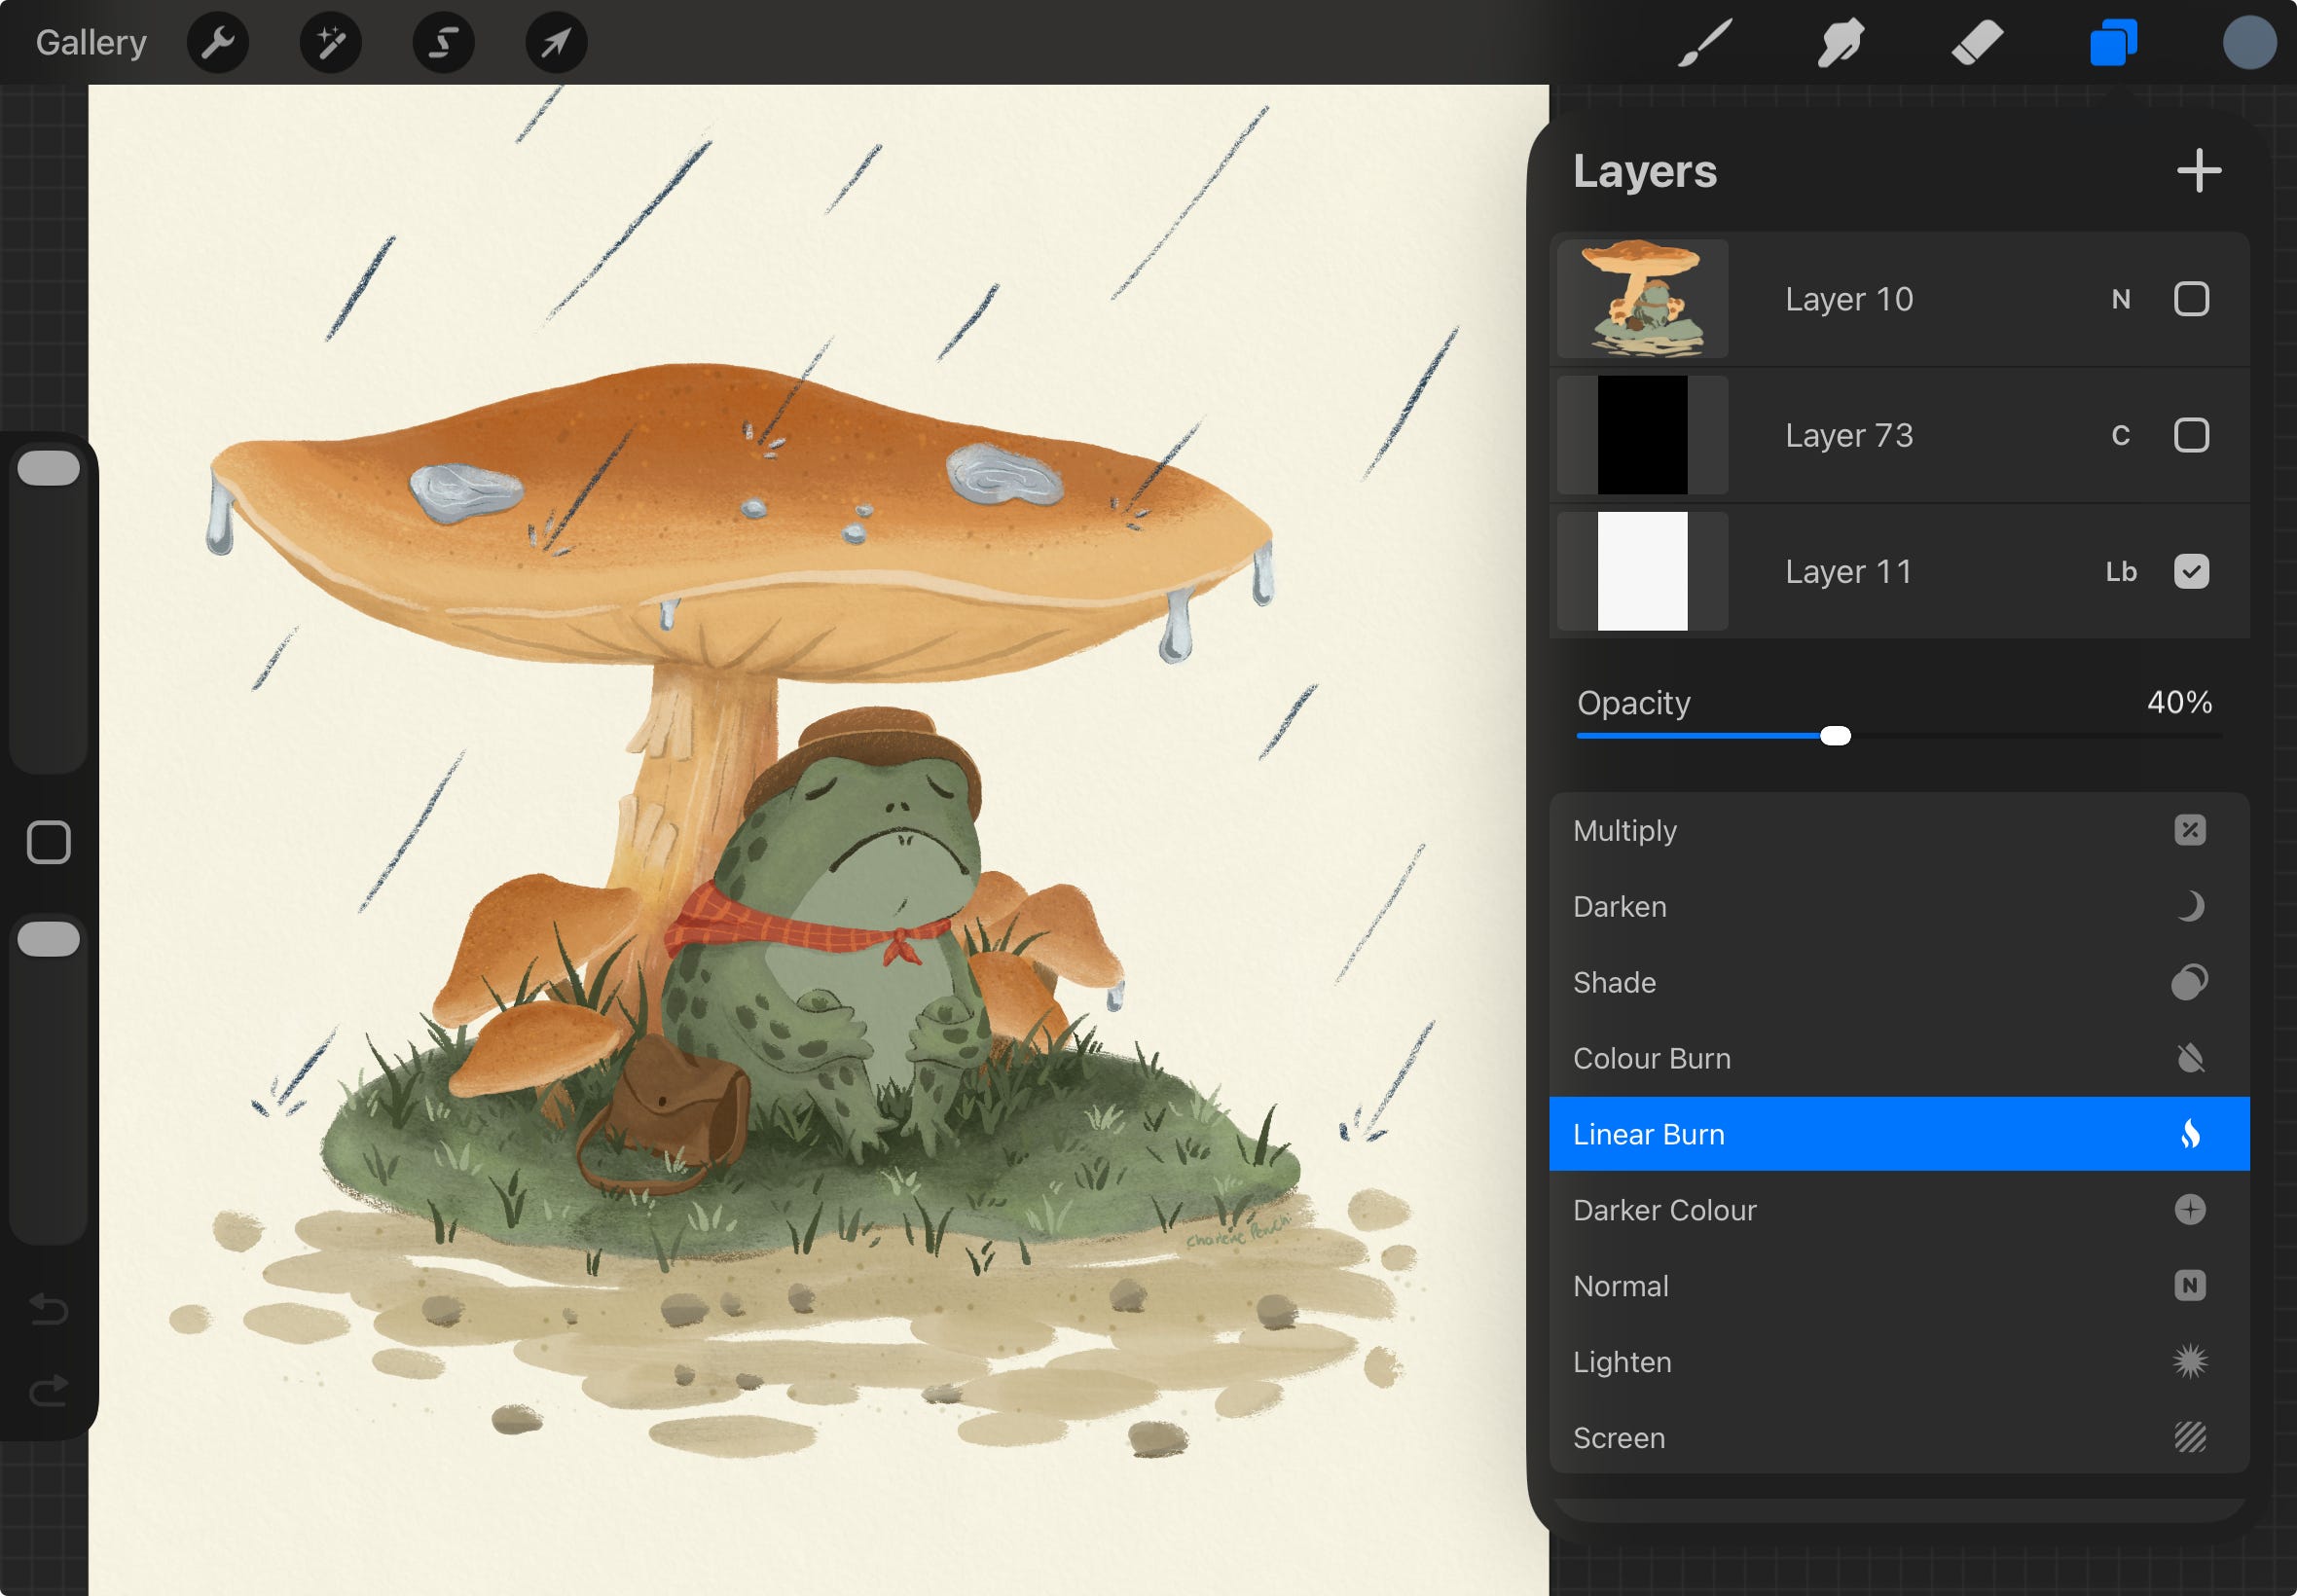The height and width of the screenshot is (1596, 2297).
Task: Select the Layer 10 mushroom thumbnail
Action: pos(1642,299)
